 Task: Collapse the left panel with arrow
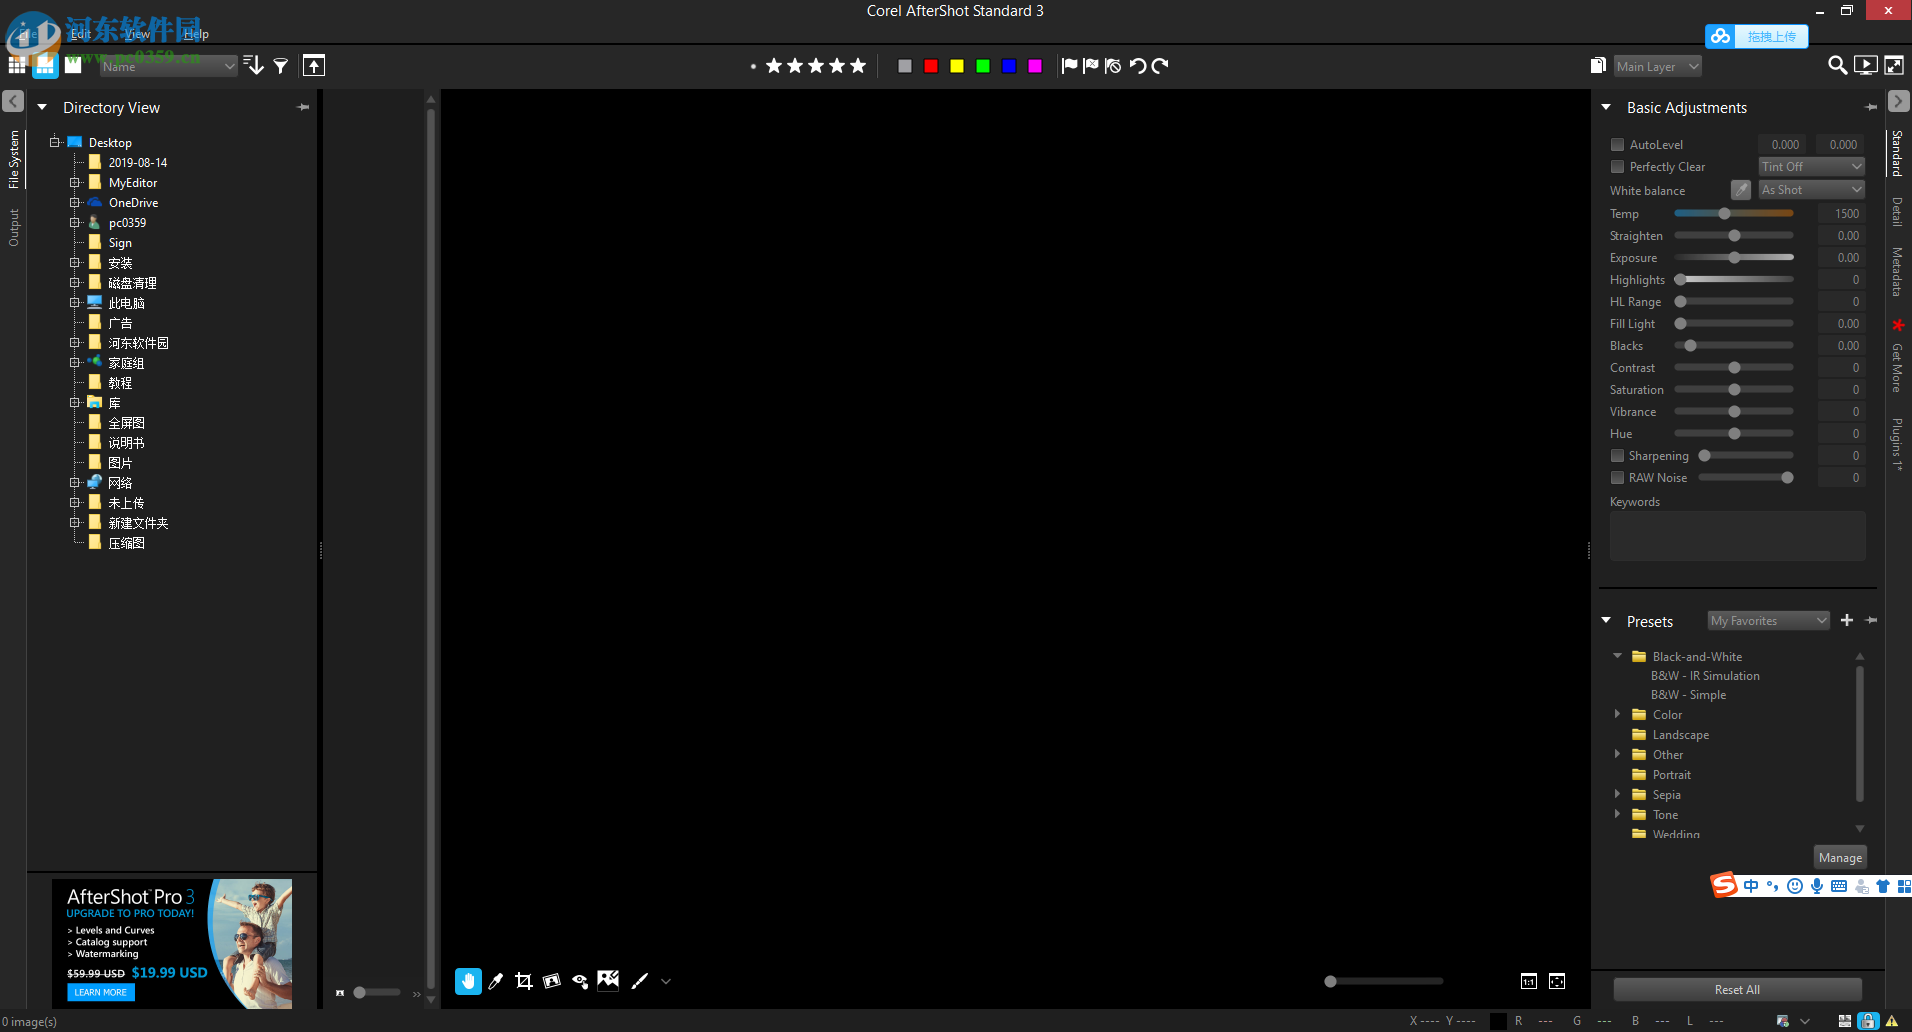13,101
